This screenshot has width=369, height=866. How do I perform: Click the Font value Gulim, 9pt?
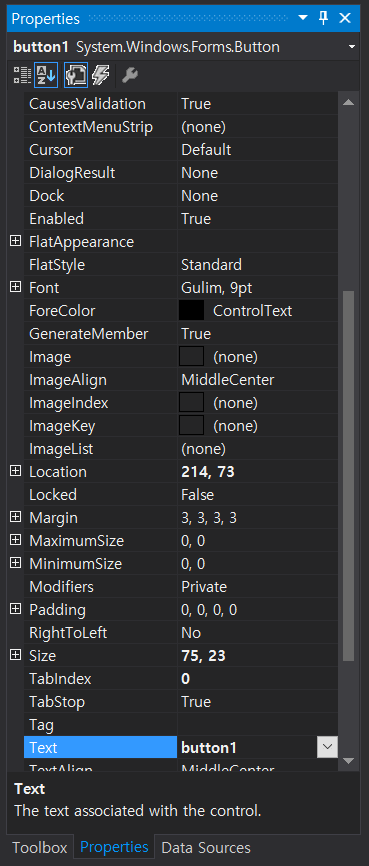point(217,288)
